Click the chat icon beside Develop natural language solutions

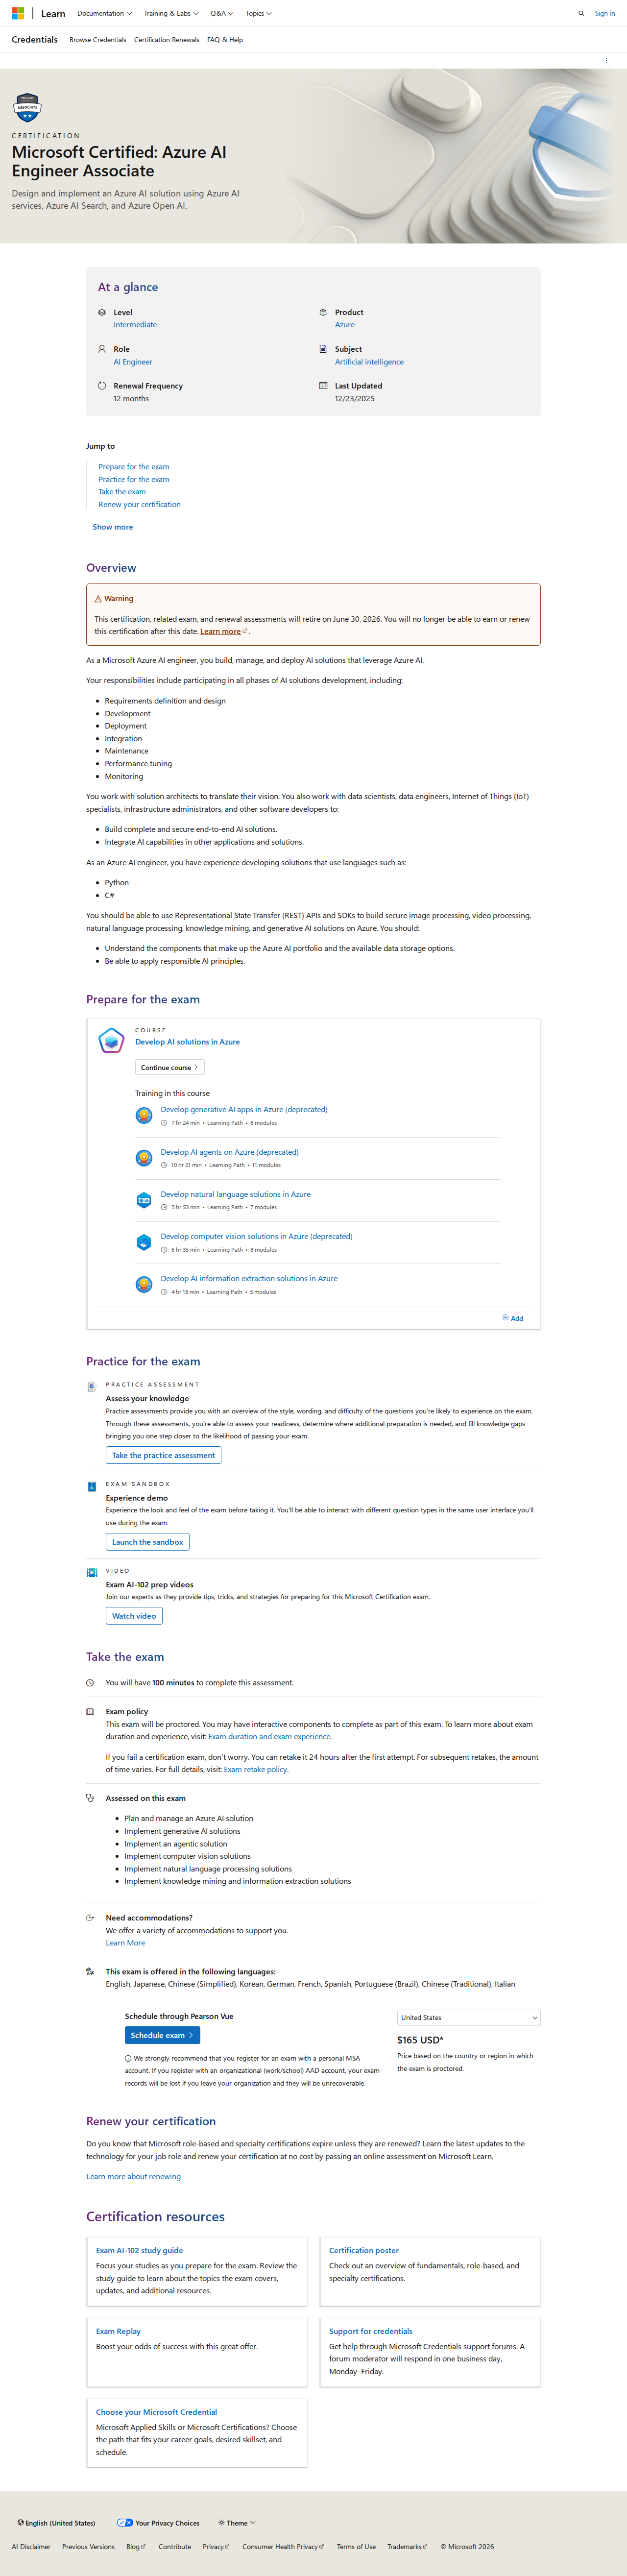point(144,1200)
